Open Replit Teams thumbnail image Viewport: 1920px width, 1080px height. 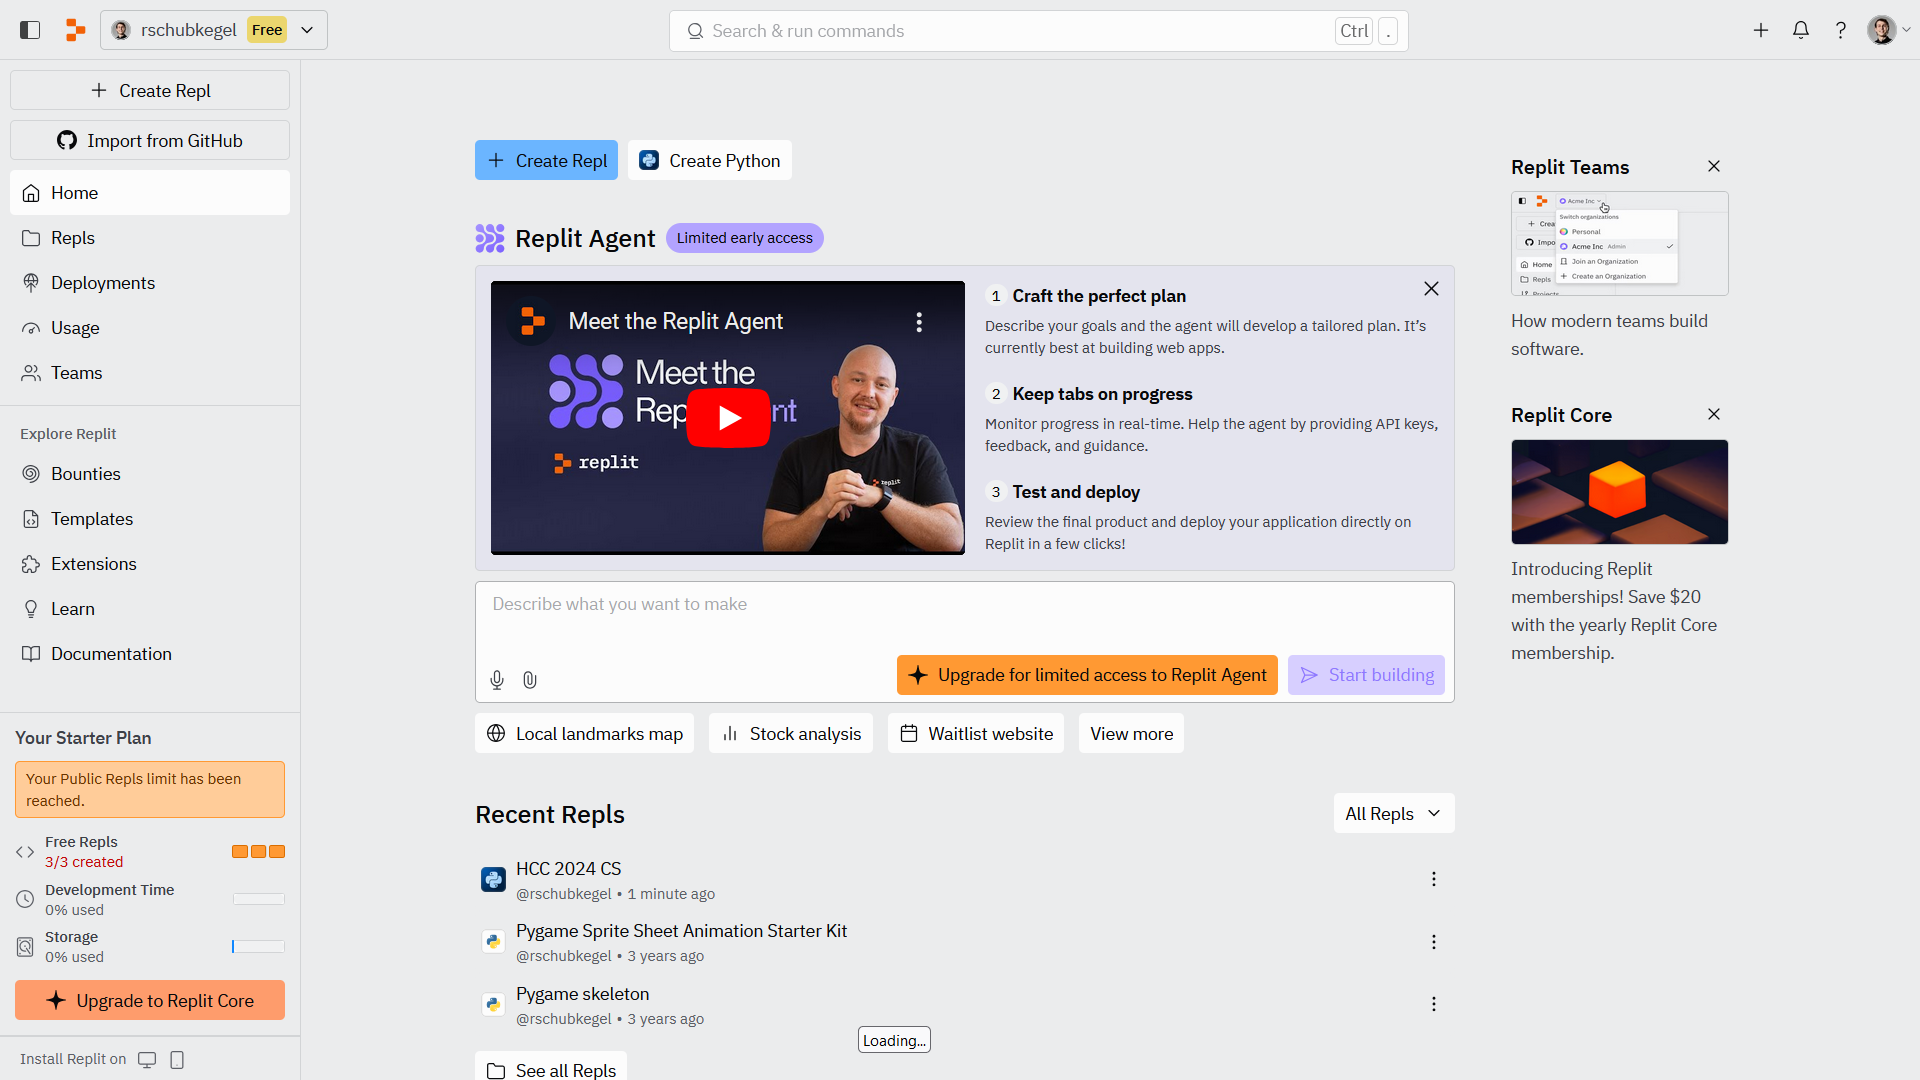(x=1619, y=243)
